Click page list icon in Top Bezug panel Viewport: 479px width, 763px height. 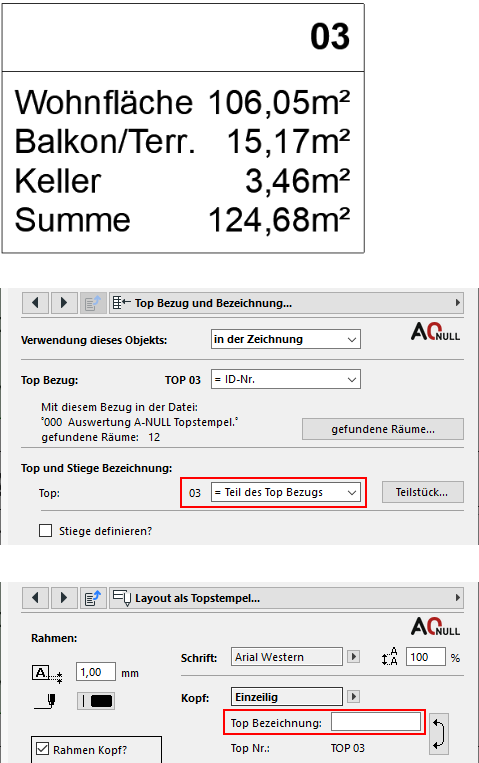tap(92, 303)
